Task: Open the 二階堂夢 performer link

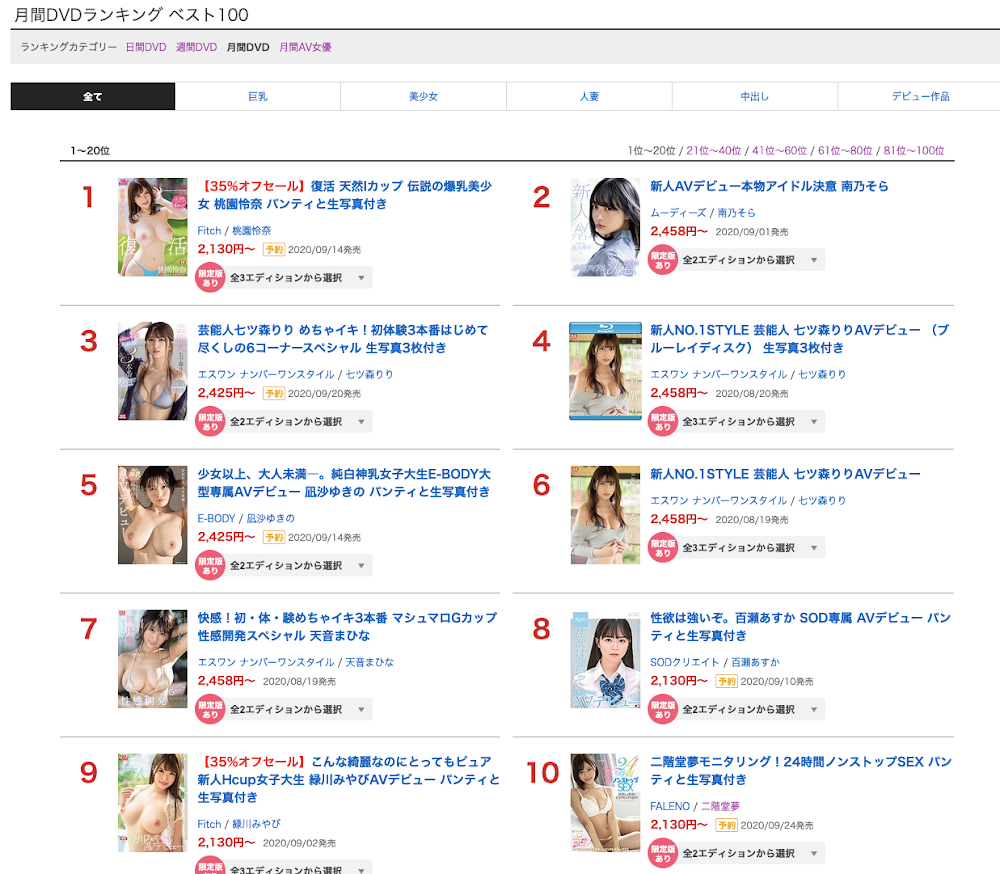Action: pos(720,806)
